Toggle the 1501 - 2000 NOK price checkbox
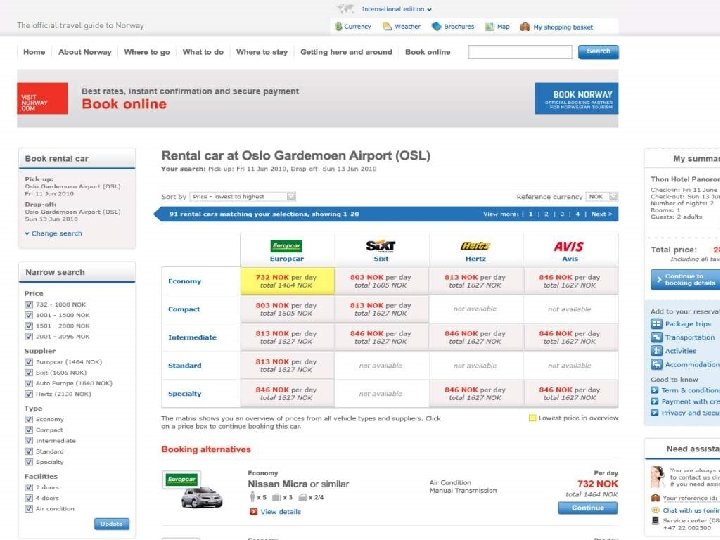This screenshot has height=540, width=720. [x=29, y=326]
